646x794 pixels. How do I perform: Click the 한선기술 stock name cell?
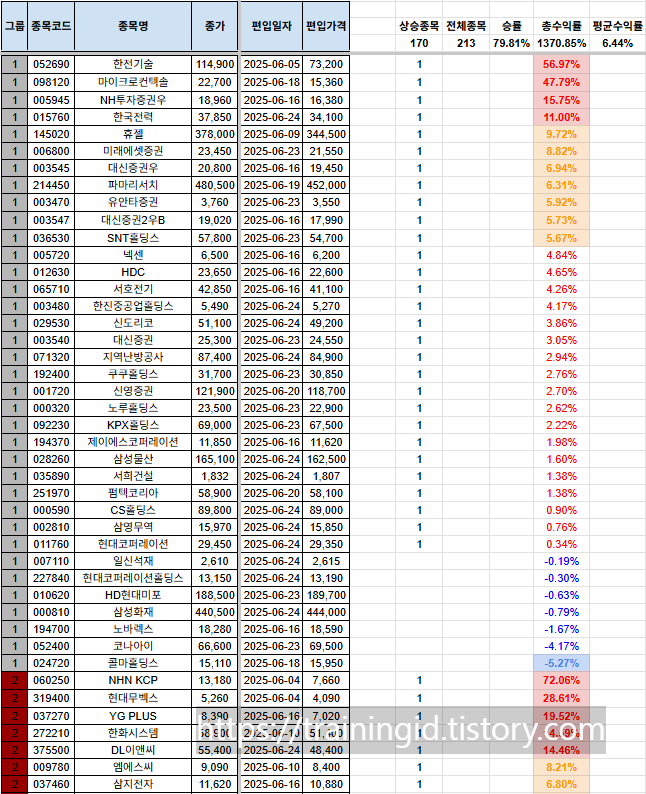point(133,64)
